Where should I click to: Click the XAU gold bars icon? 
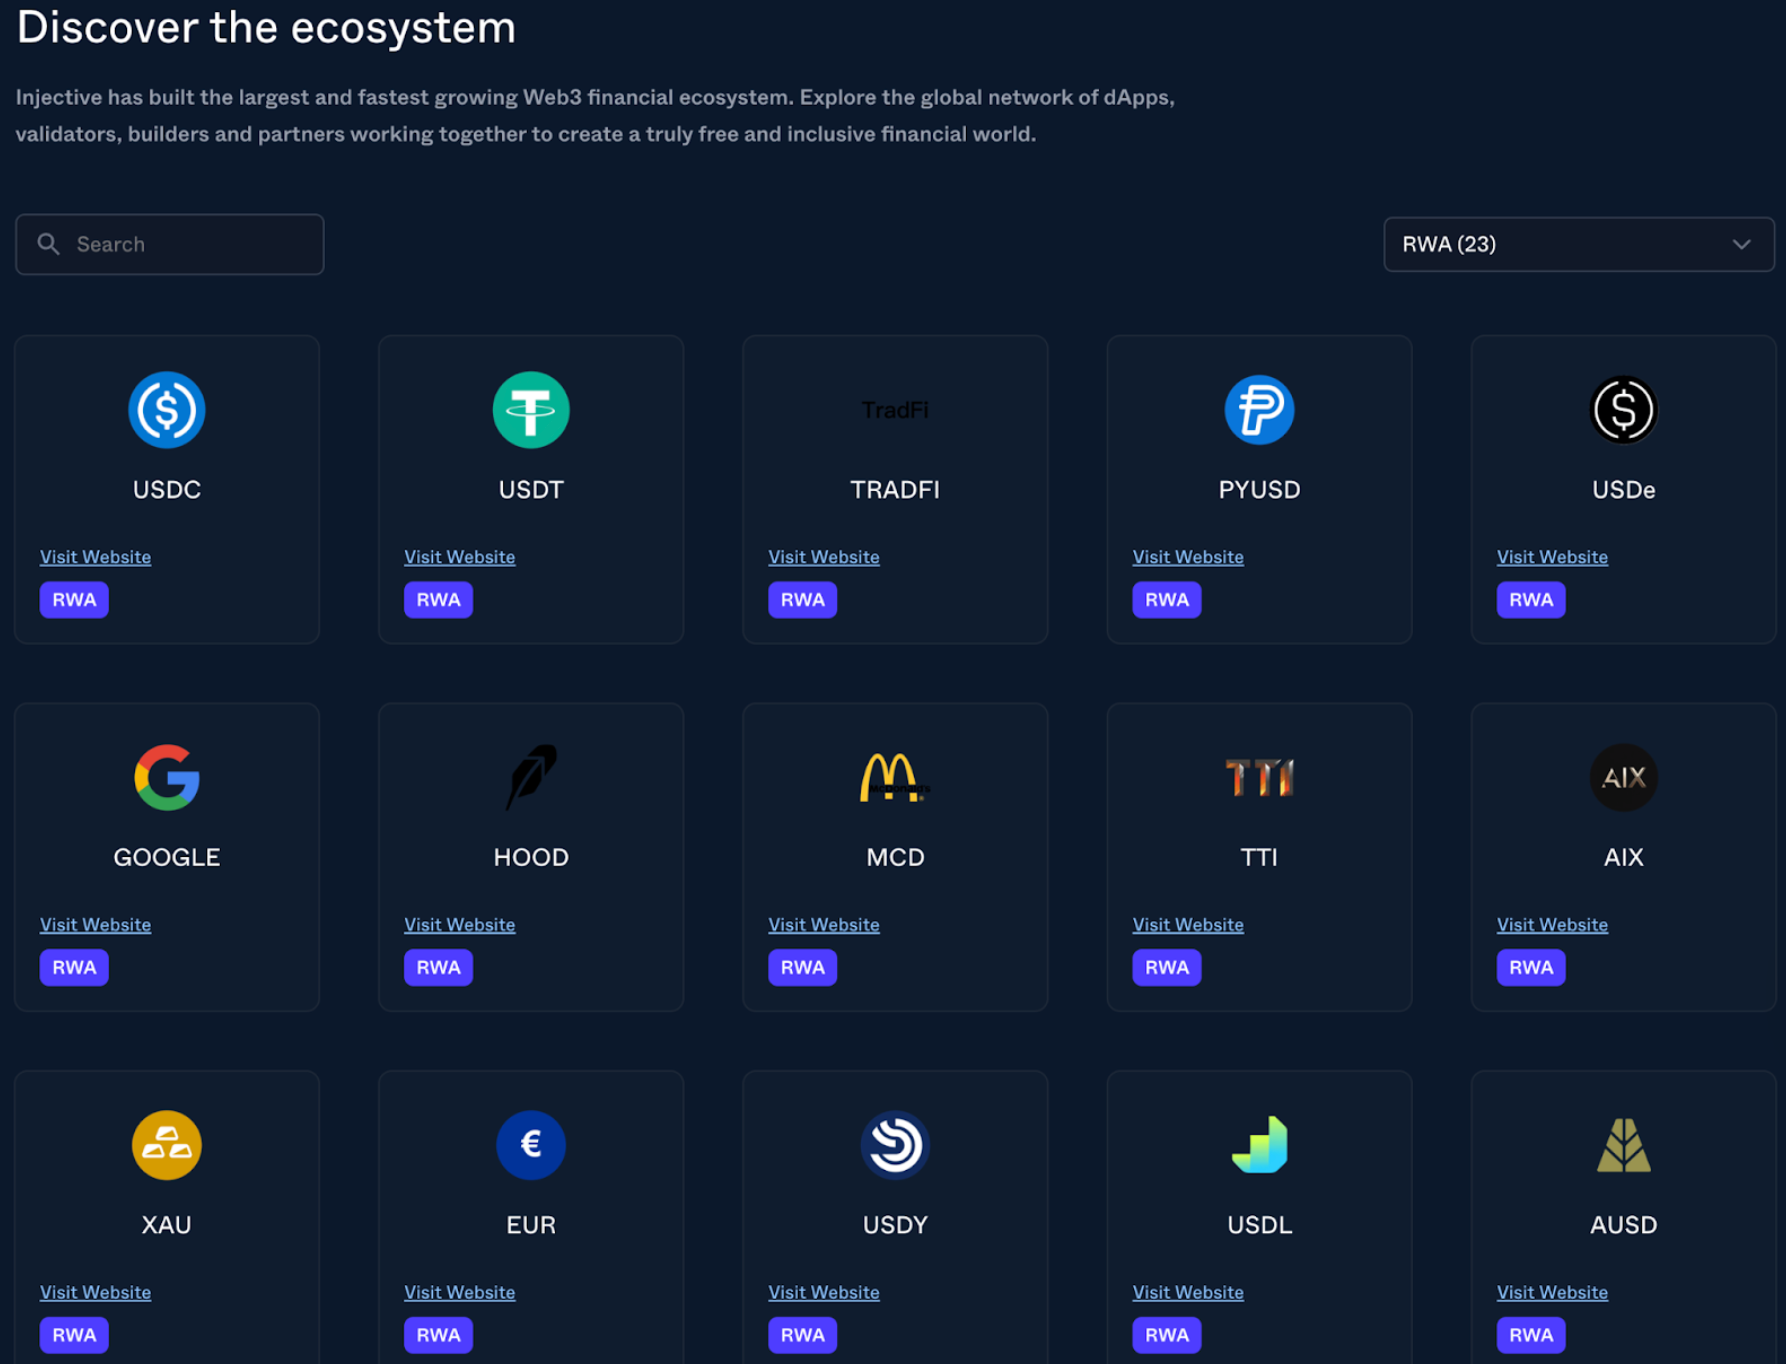point(167,1145)
